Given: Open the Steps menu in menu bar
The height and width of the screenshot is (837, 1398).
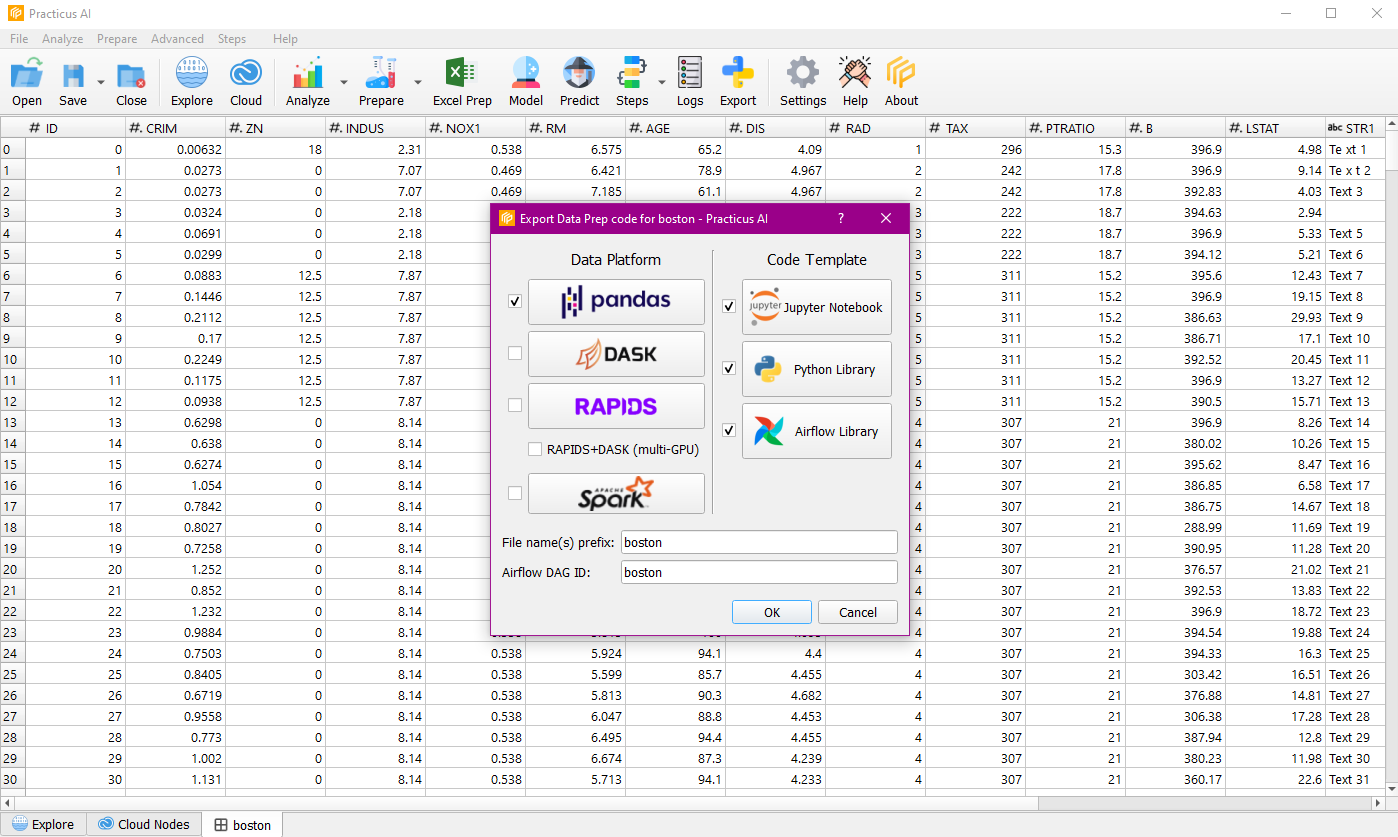Looking at the screenshot, I should [232, 39].
